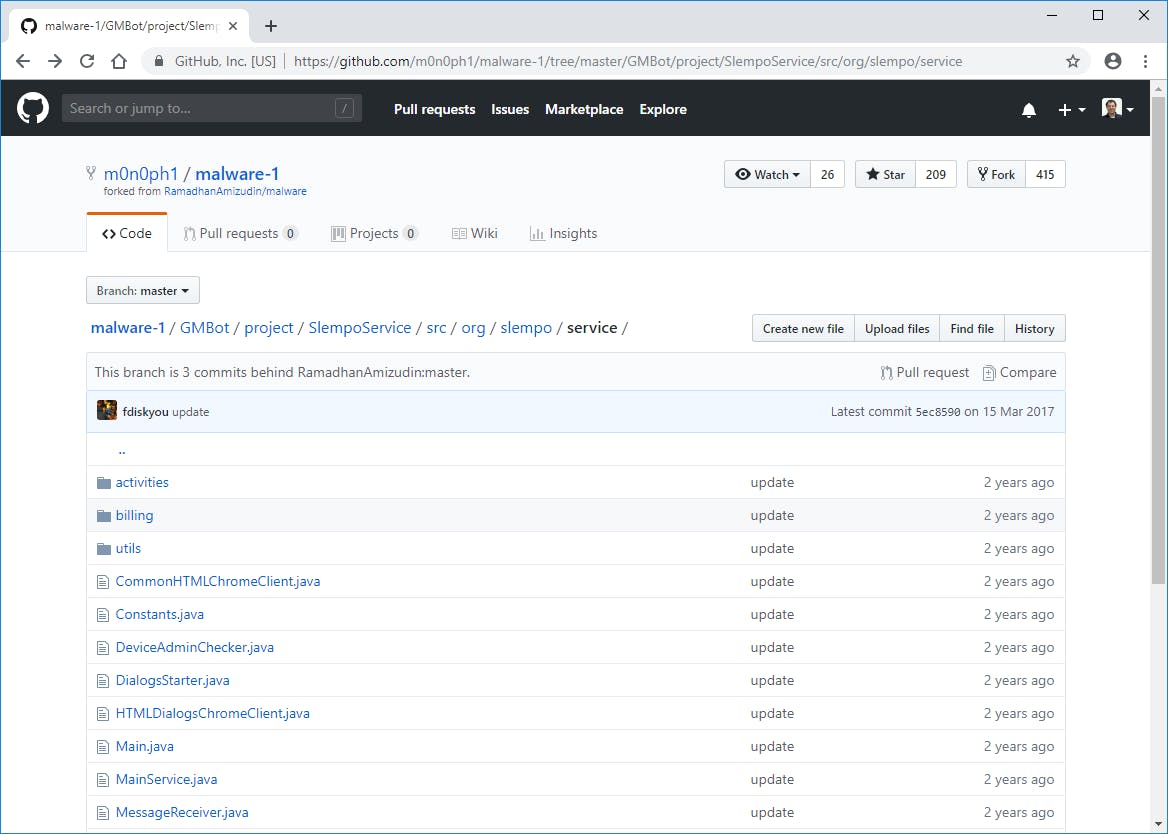
Task: Open the Constants.java file link
Action: point(160,614)
